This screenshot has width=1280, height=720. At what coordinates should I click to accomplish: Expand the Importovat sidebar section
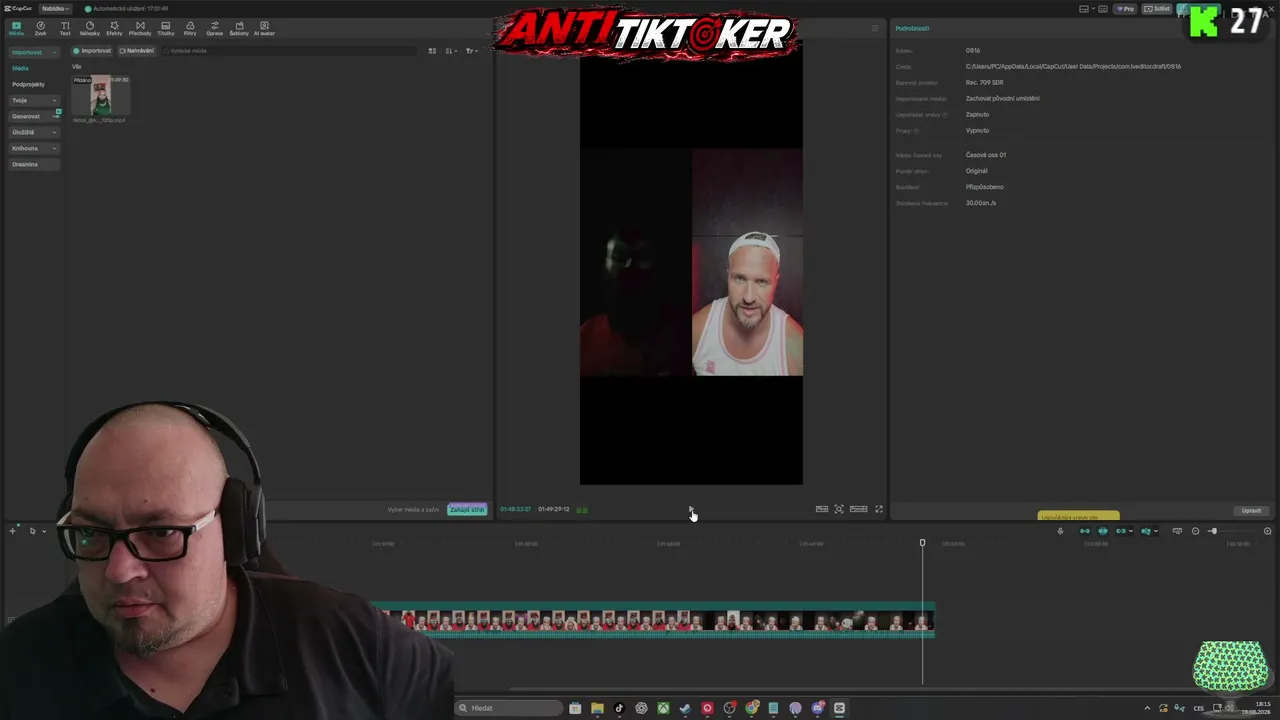[34, 52]
